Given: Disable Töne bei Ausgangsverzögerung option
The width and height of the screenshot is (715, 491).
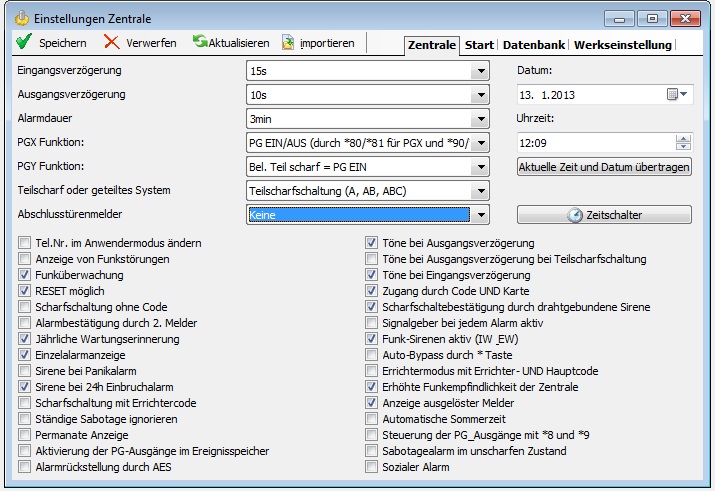Looking at the screenshot, I should (x=372, y=243).
